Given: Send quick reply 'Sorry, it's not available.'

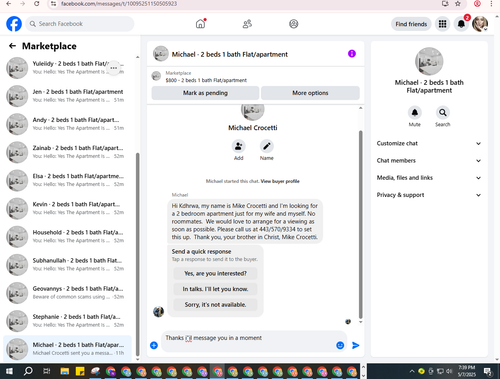Looking at the screenshot, I should [215, 305].
